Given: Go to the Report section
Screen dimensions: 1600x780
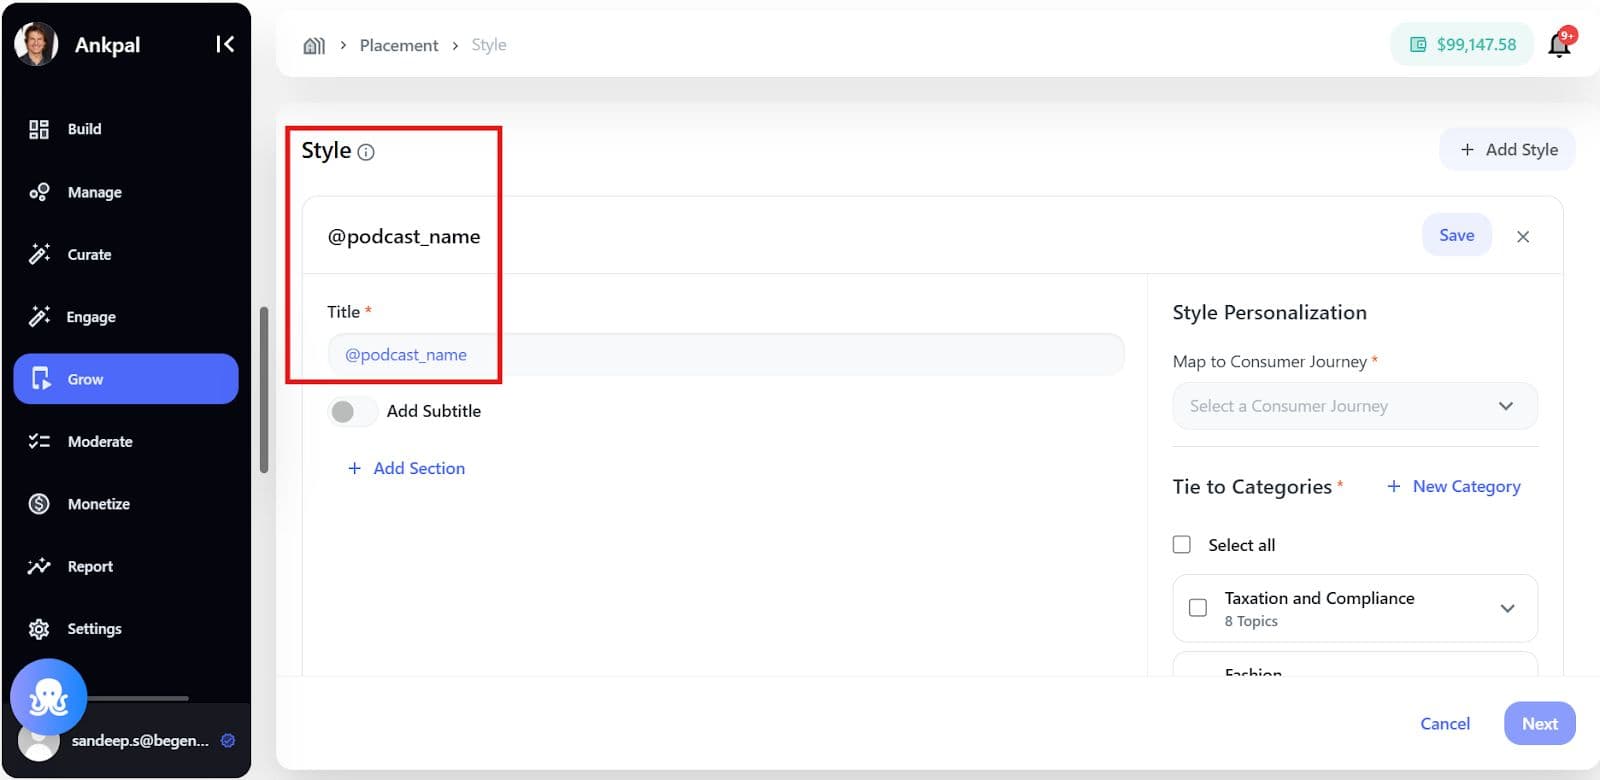Looking at the screenshot, I should pos(90,566).
